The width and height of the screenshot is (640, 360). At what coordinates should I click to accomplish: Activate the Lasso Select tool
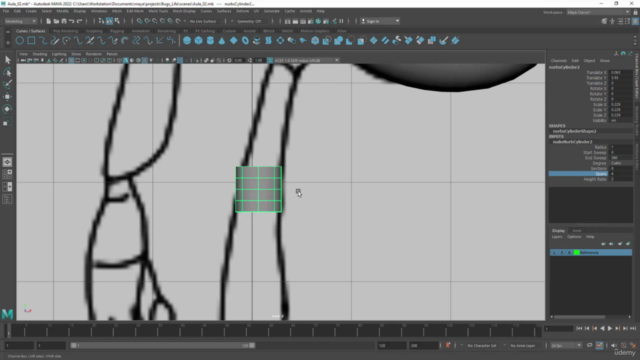pyautogui.click(x=7, y=72)
